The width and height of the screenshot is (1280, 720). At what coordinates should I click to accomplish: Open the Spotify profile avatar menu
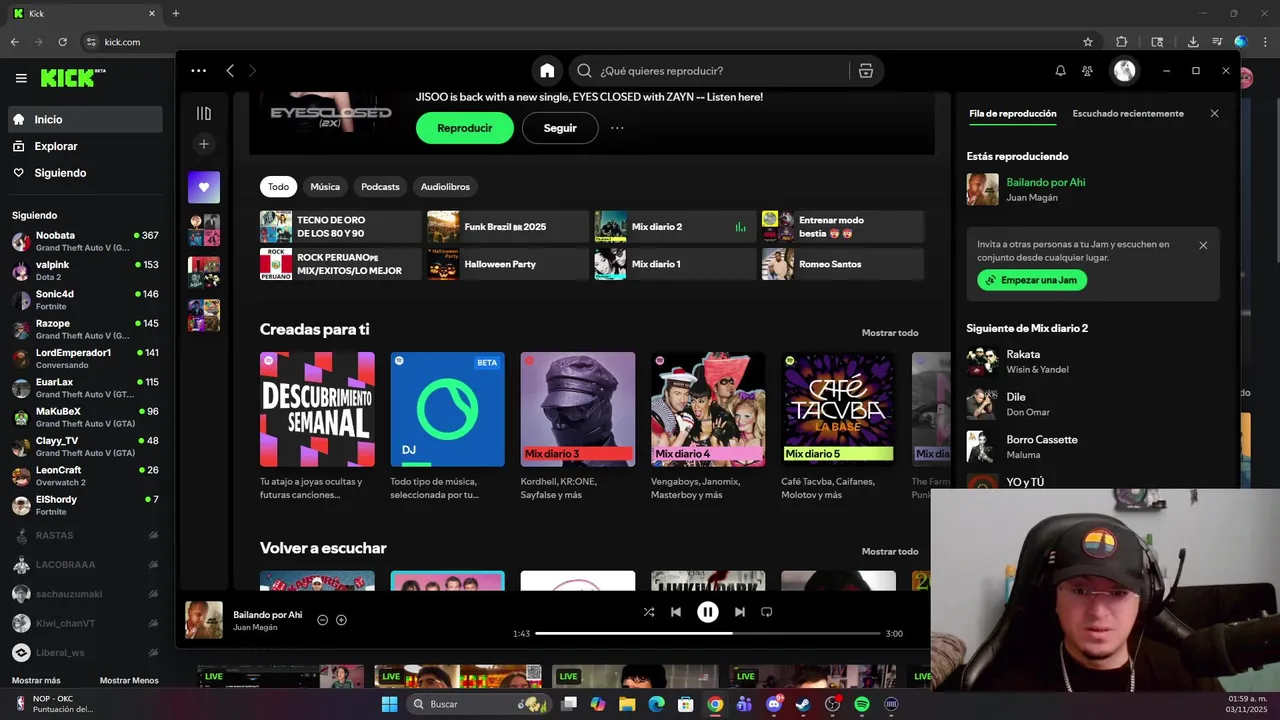1125,71
